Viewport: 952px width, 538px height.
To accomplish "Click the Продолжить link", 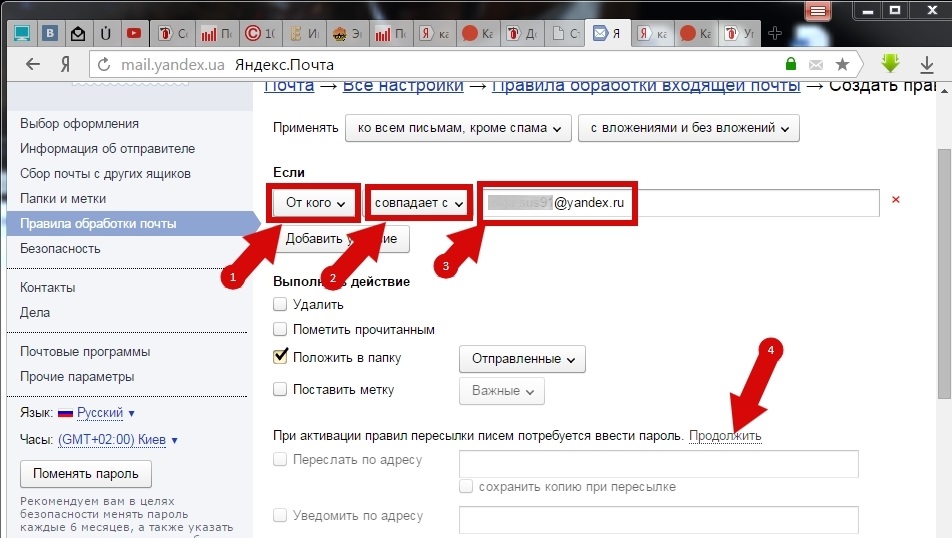I will coord(725,436).
